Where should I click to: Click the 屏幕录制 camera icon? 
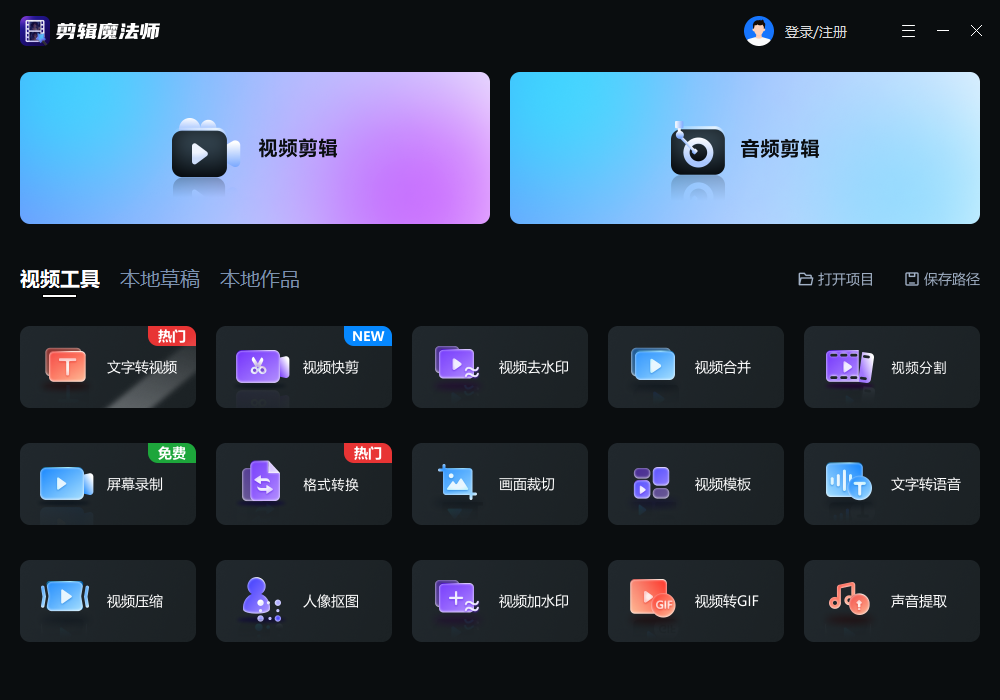[66, 483]
